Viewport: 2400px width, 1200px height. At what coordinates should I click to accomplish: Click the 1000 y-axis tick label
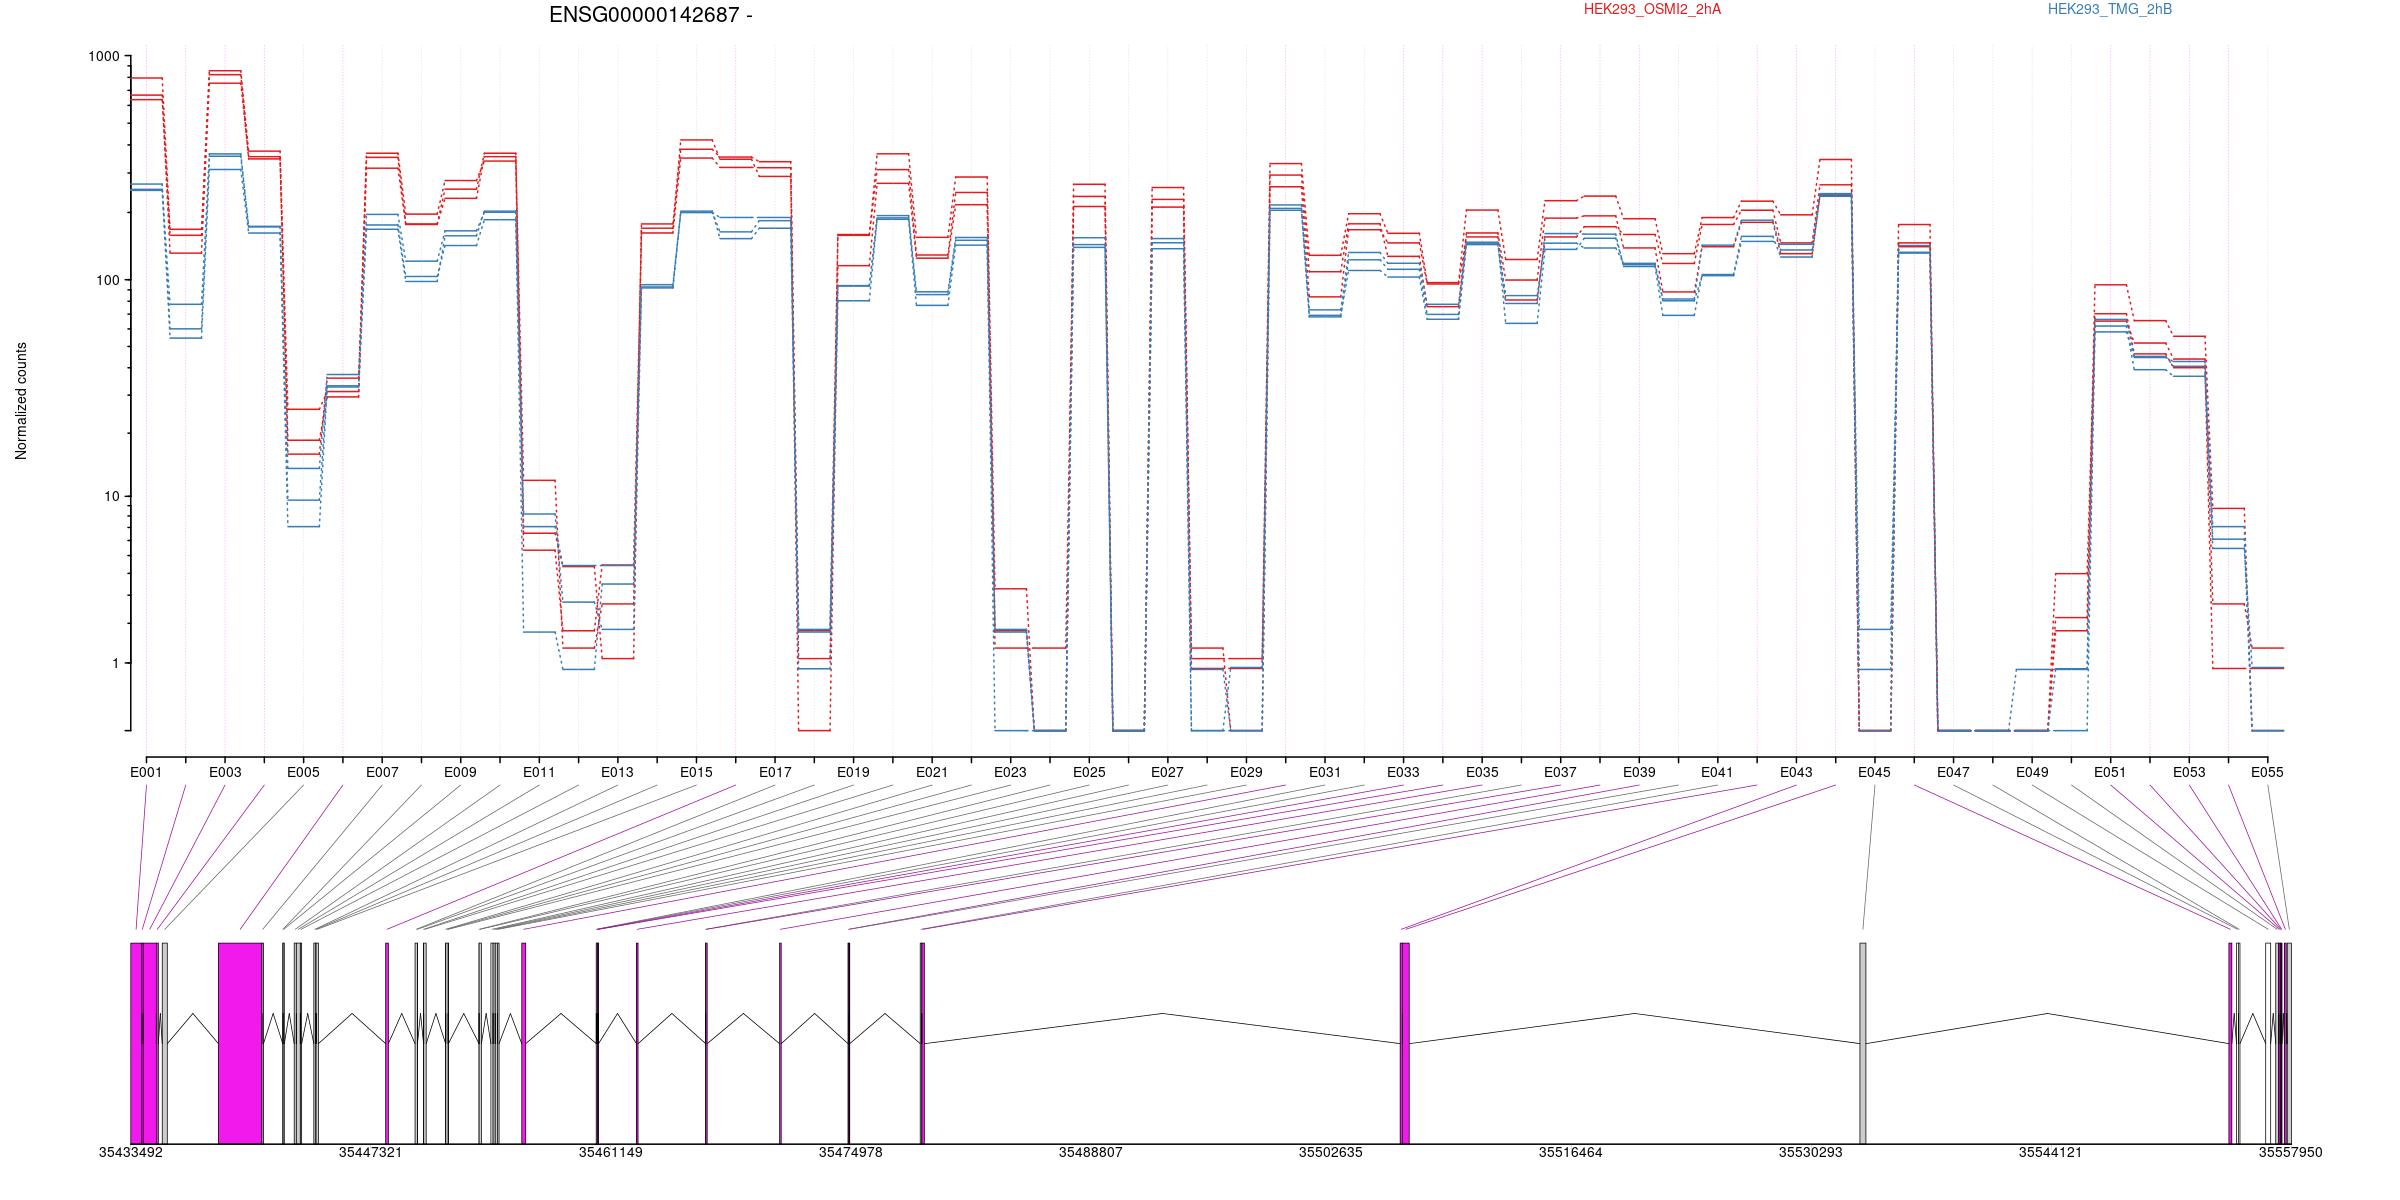(104, 57)
